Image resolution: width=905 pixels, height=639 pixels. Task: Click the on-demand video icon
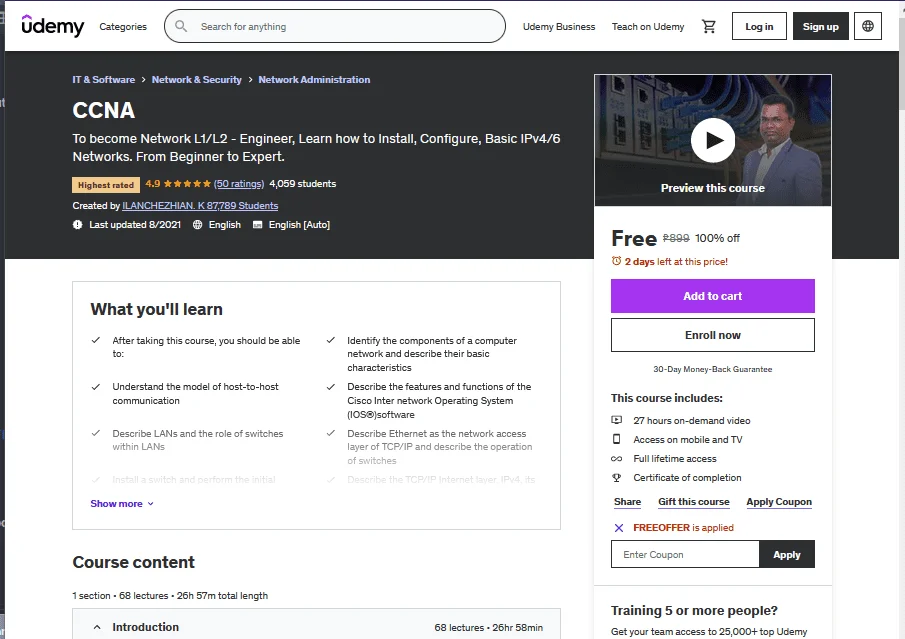point(616,420)
